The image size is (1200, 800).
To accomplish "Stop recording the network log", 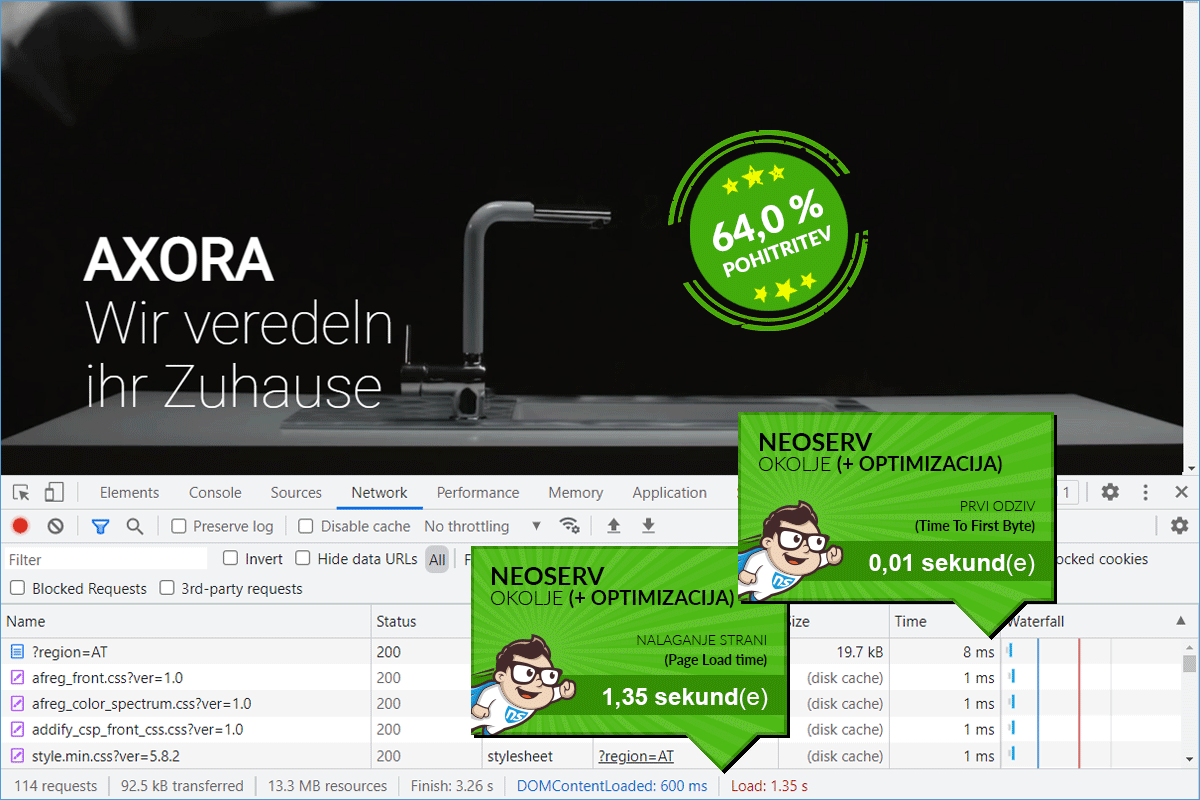I will click(x=20, y=526).
